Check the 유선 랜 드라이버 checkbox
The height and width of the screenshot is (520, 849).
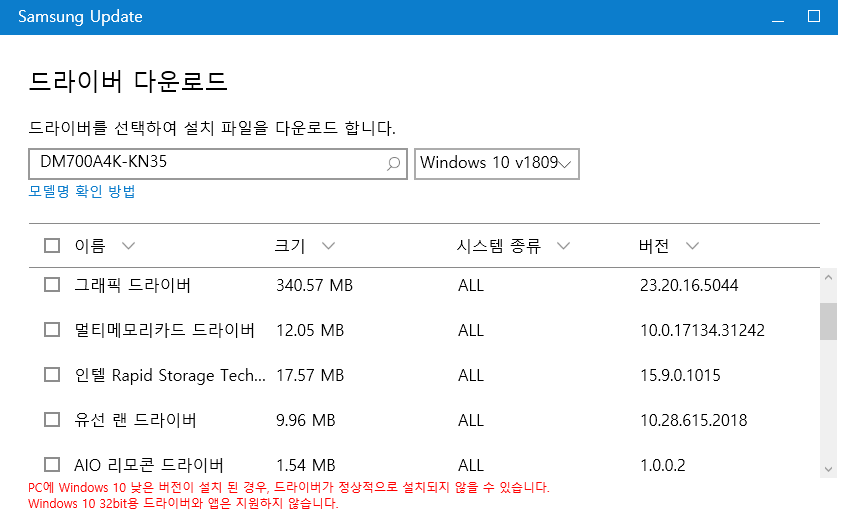(52, 420)
